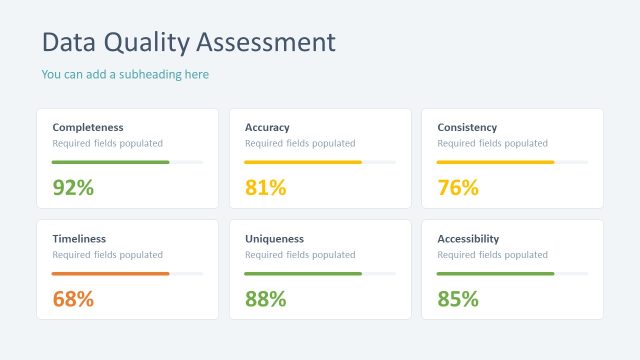
Task: Click the yellow Accuracy progress bar
Action: pos(303,162)
